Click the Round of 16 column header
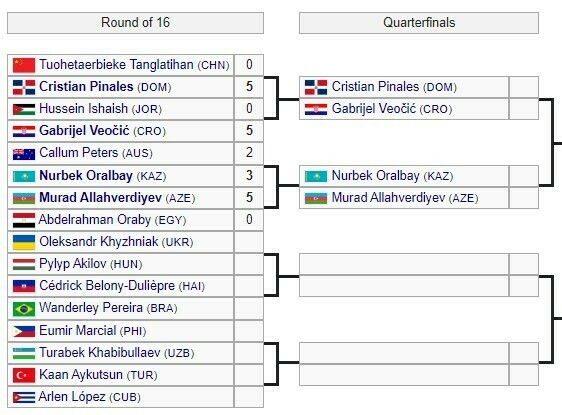The width and height of the screenshot is (562, 415). [135, 23]
